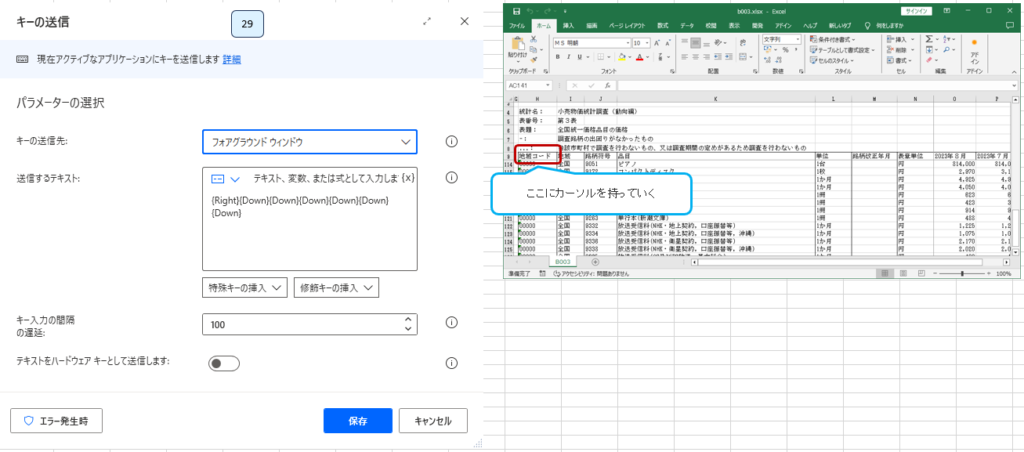Click the Bold button in Excel ribbon
Screen dimensions: 1024x452
tap(558, 57)
